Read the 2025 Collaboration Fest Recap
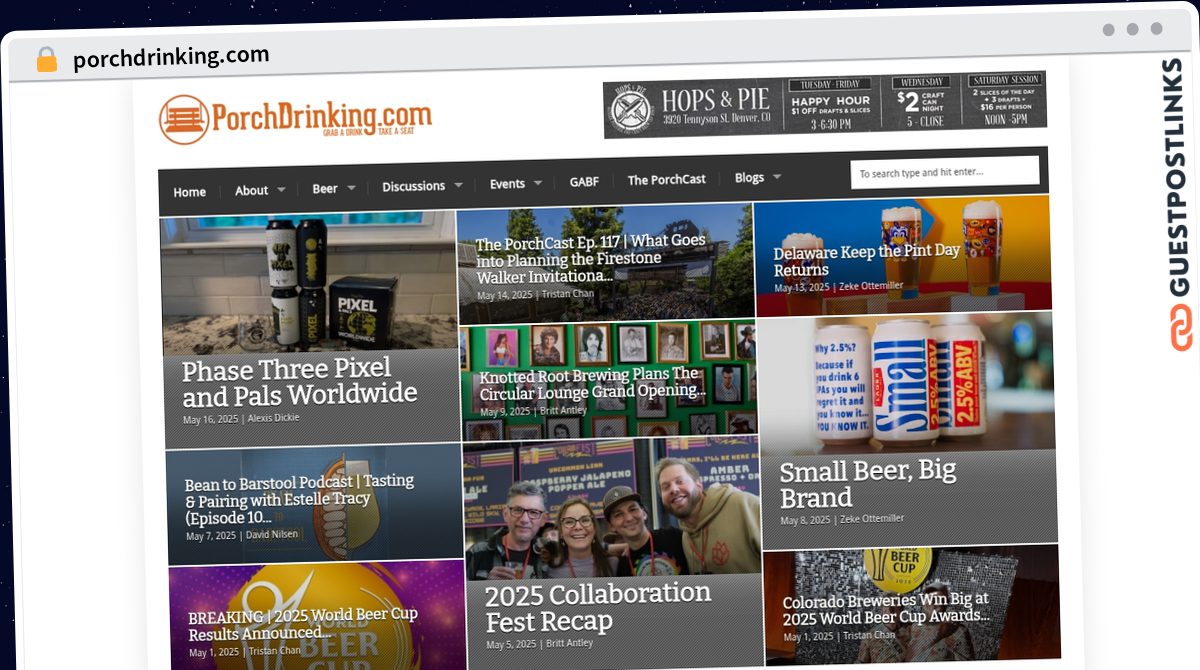Image resolution: width=1200 pixels, height=670 pixels. point(599,607)
